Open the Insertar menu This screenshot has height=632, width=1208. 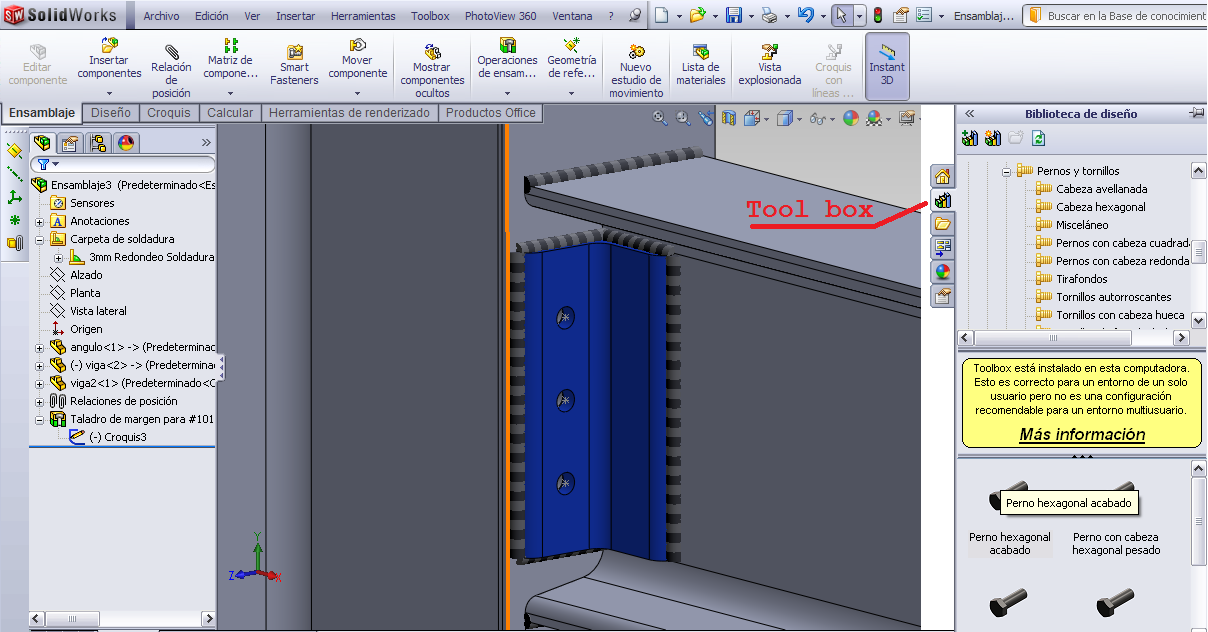[x=295, y=16]
